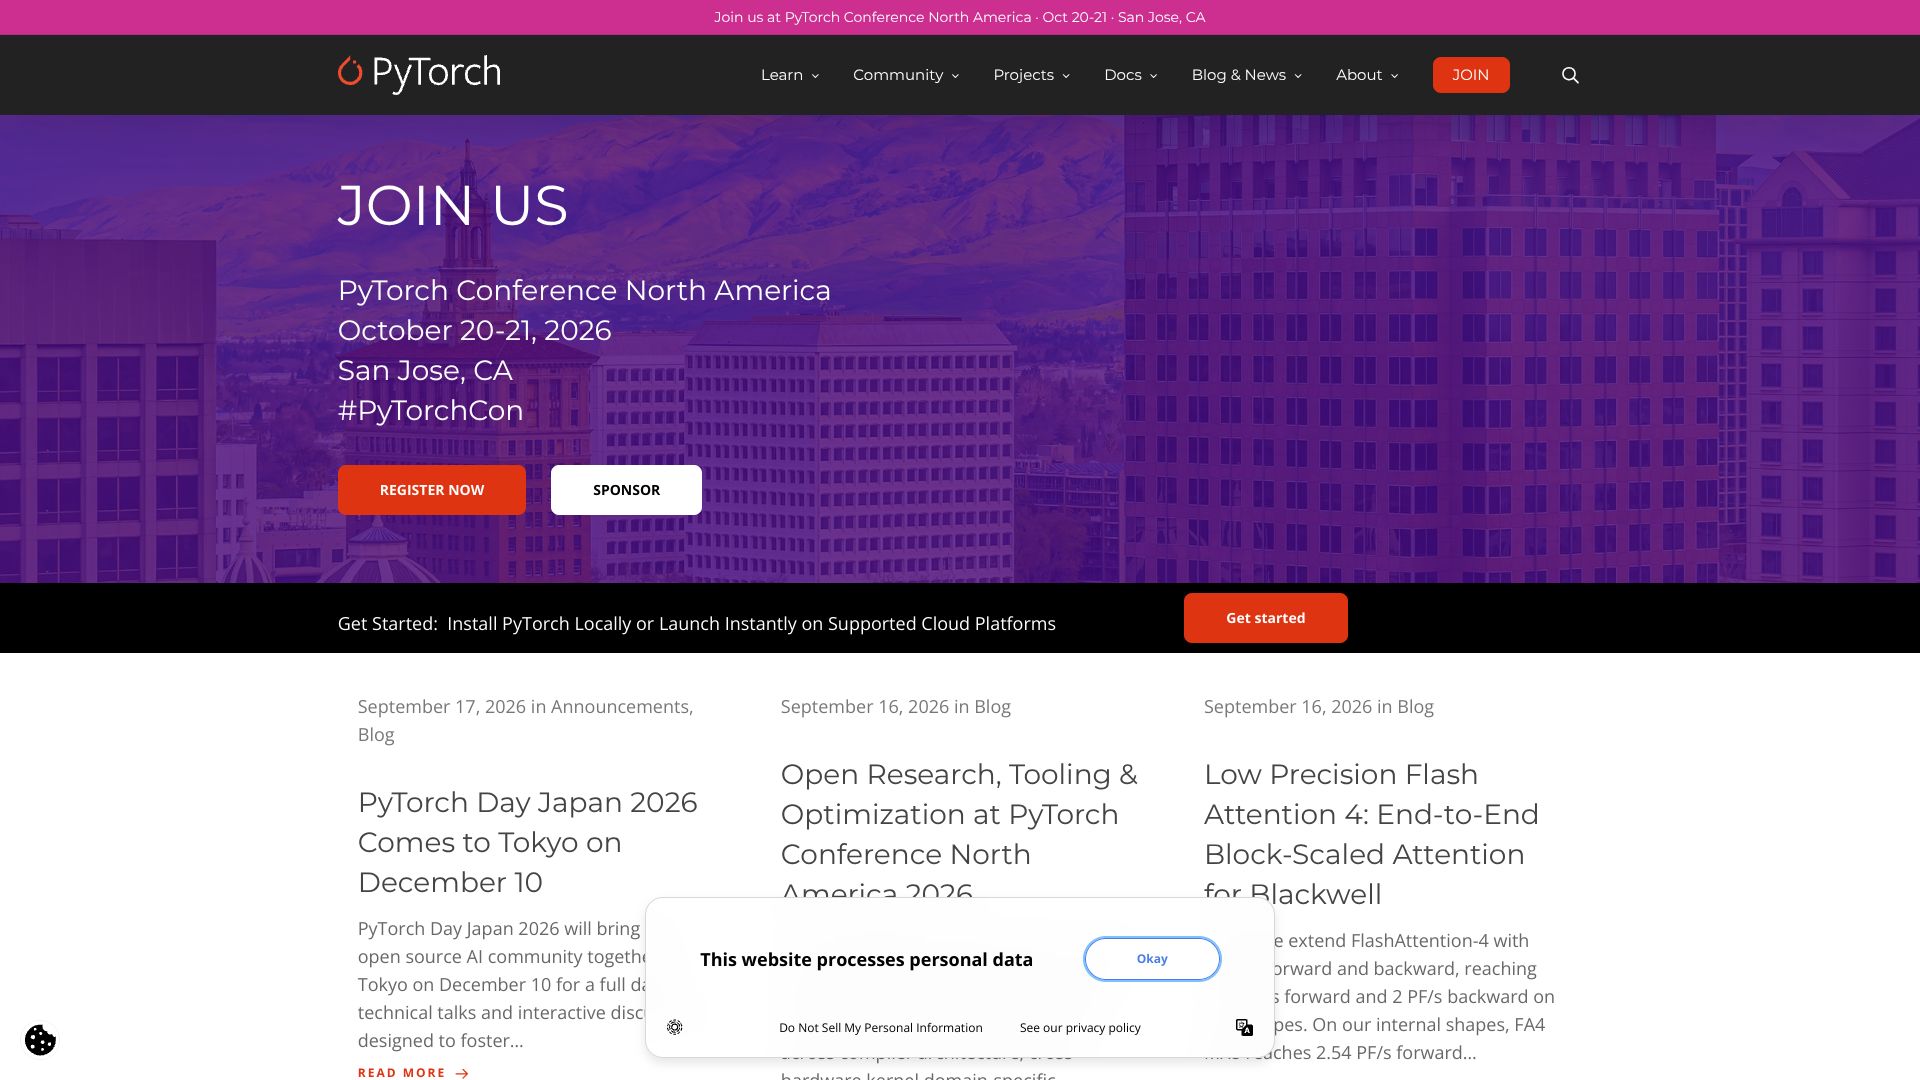Image resolution: width=1920 pixels, height=1080 pixels.
Task: Click the orange JOIN button
Action: pyautogui.click(x=1471, y=75)
